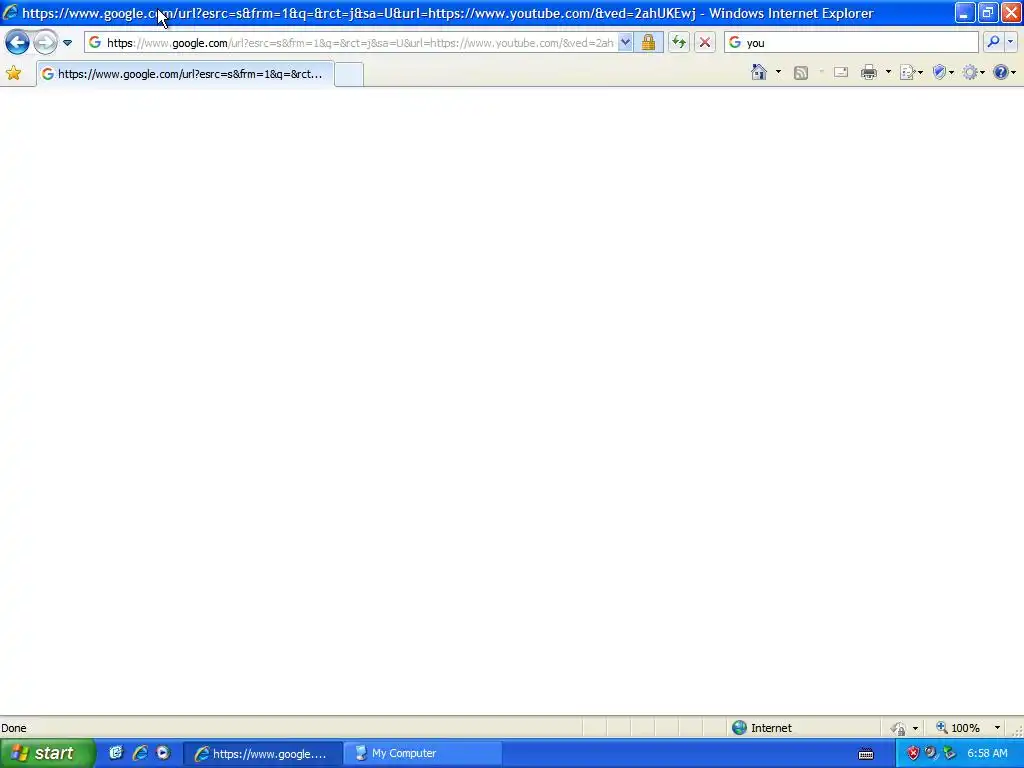The width and height of the screenshot is (1024, 768).
Task: Click the tray icon right of the red shield
Action: point(931,754)
